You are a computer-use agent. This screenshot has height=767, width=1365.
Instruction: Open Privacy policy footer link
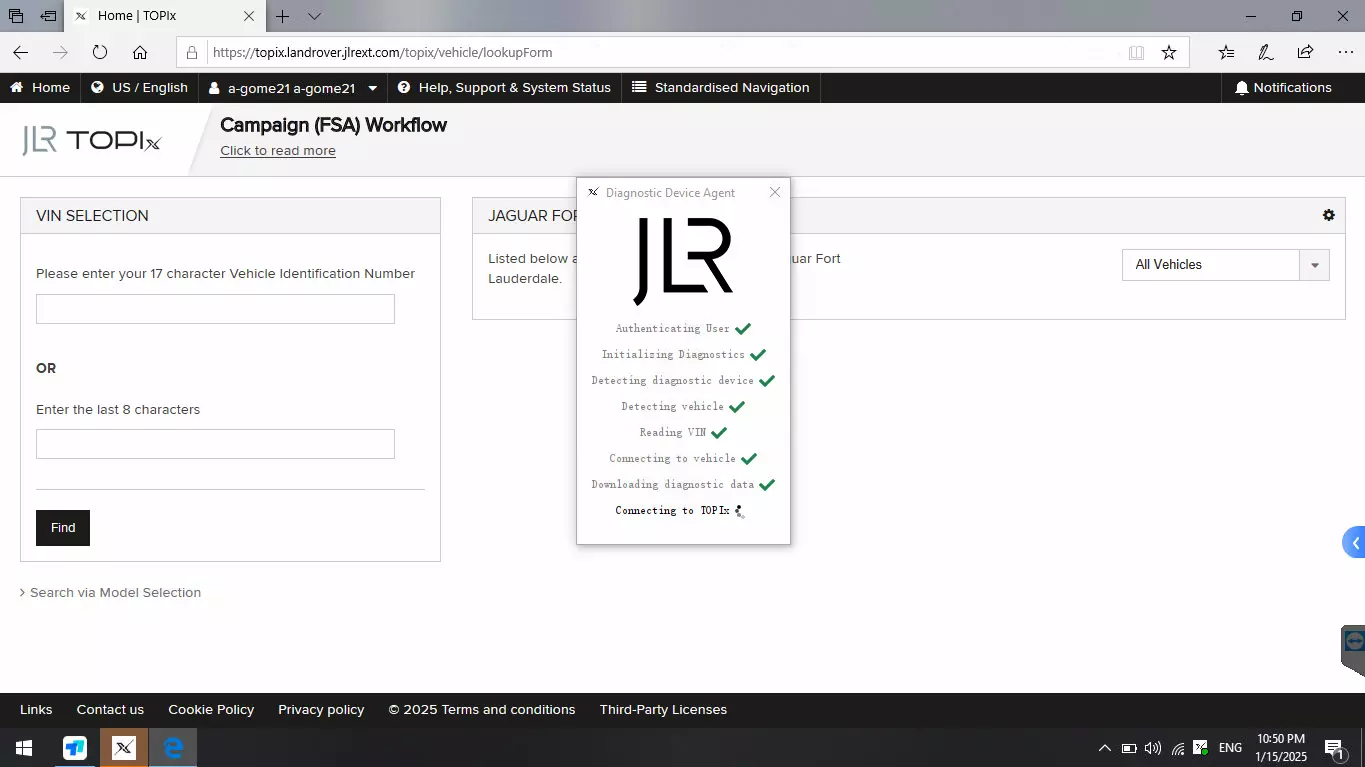(x=321, y=710)
